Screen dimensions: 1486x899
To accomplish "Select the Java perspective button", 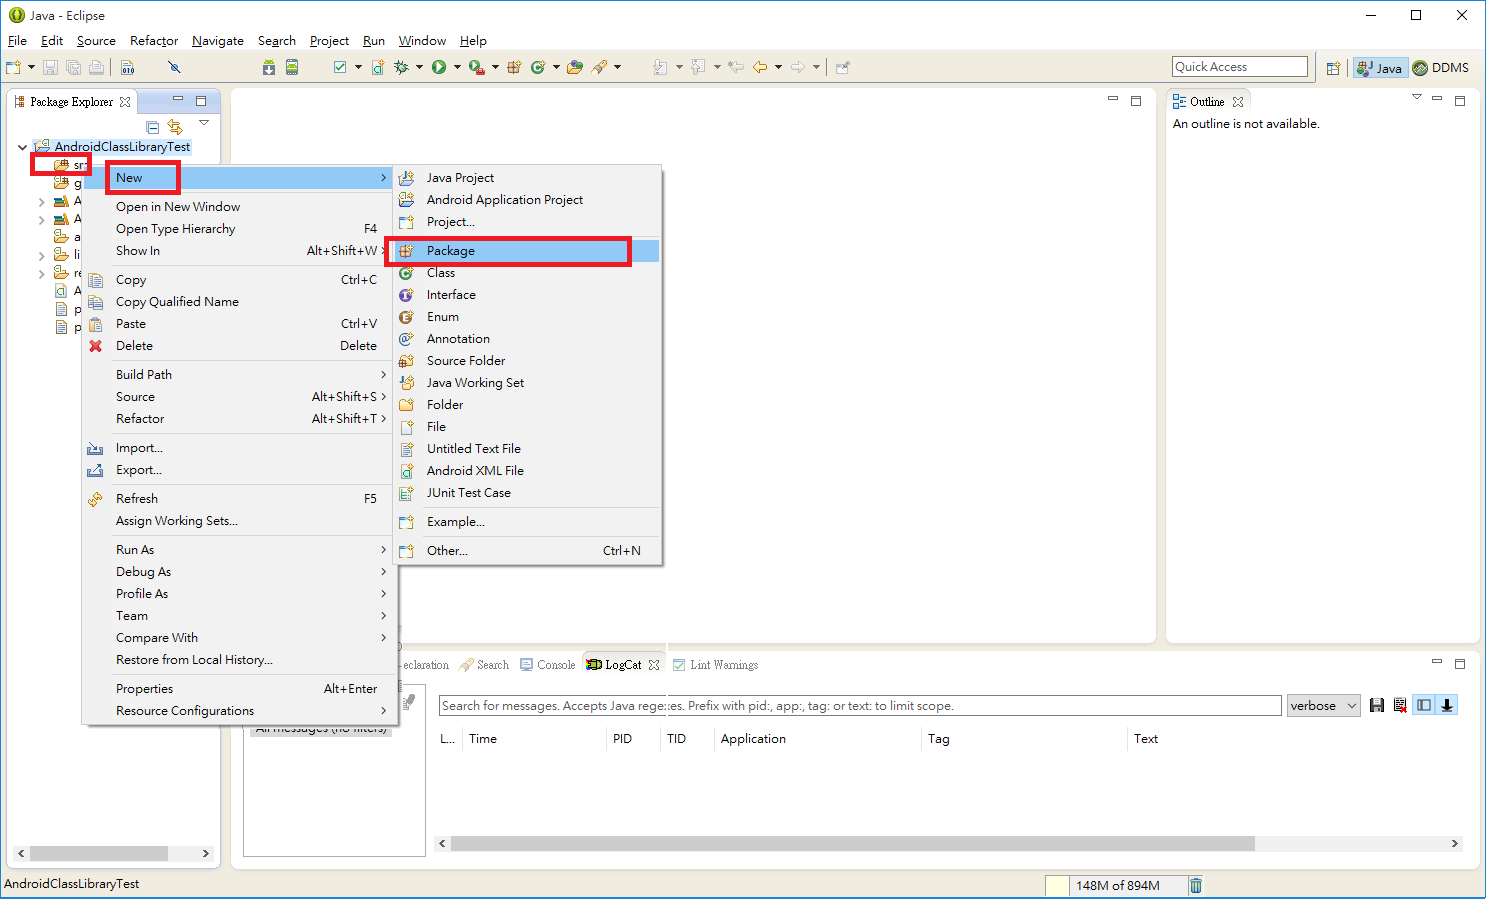I will pyautogui.click(x=1380, y=68).
